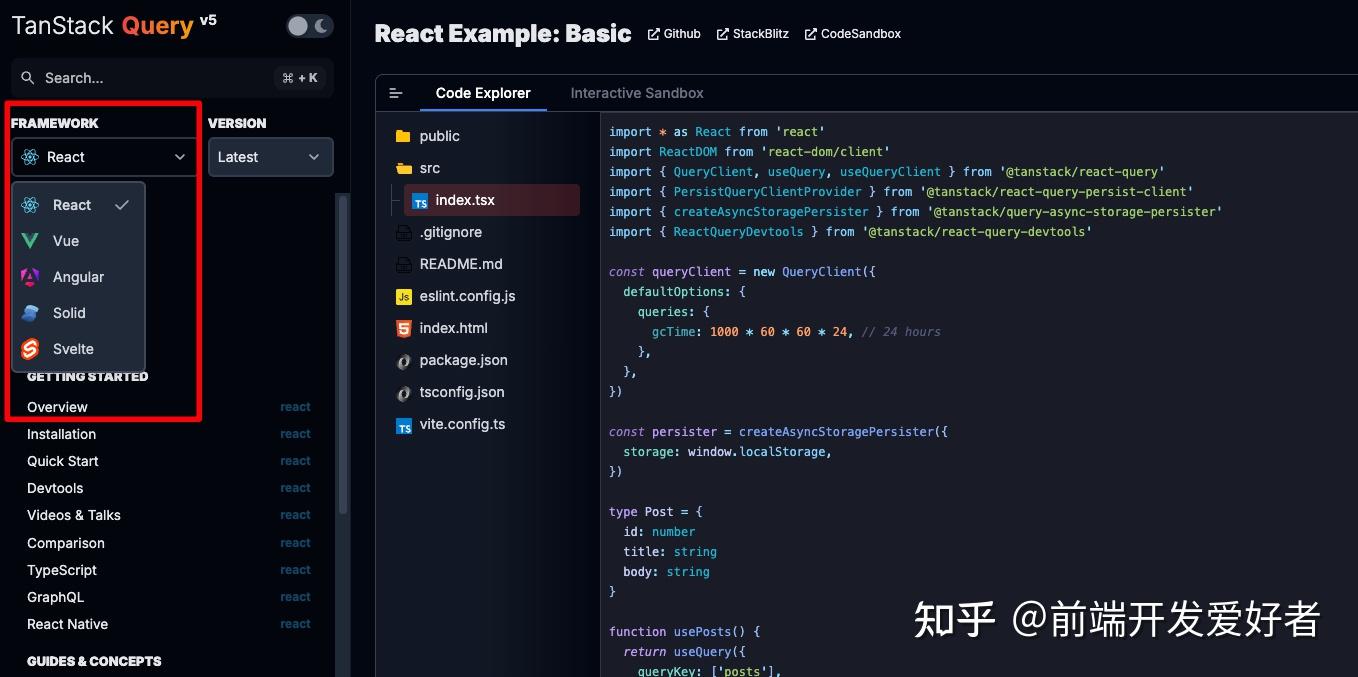Screen dimensions: 1358x677
Task: Click the HTML5 icon next to index.html
Action: (404, 328)
